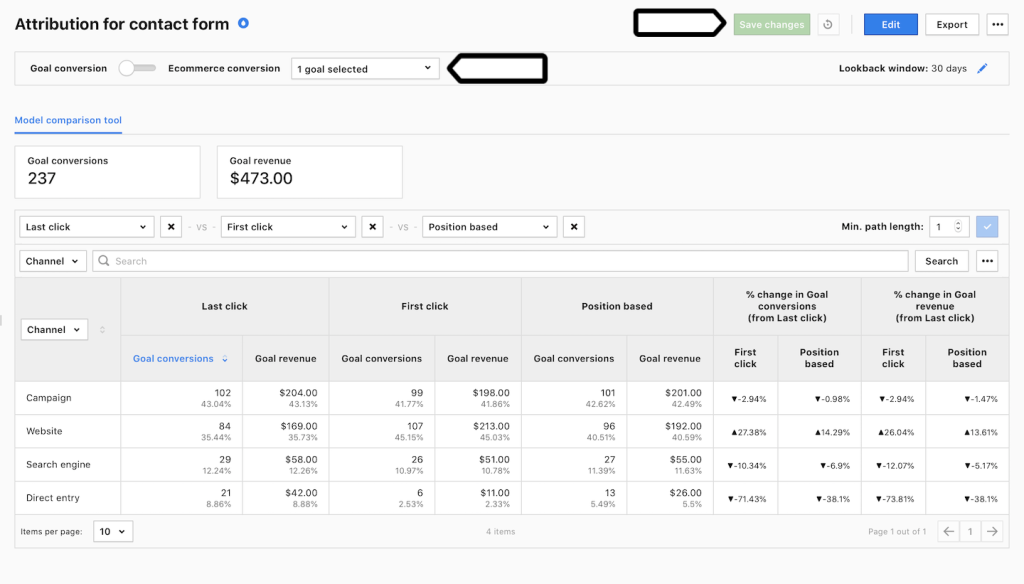
Task: Select the Model comparison tool tab
Action: tap(67, 119)
